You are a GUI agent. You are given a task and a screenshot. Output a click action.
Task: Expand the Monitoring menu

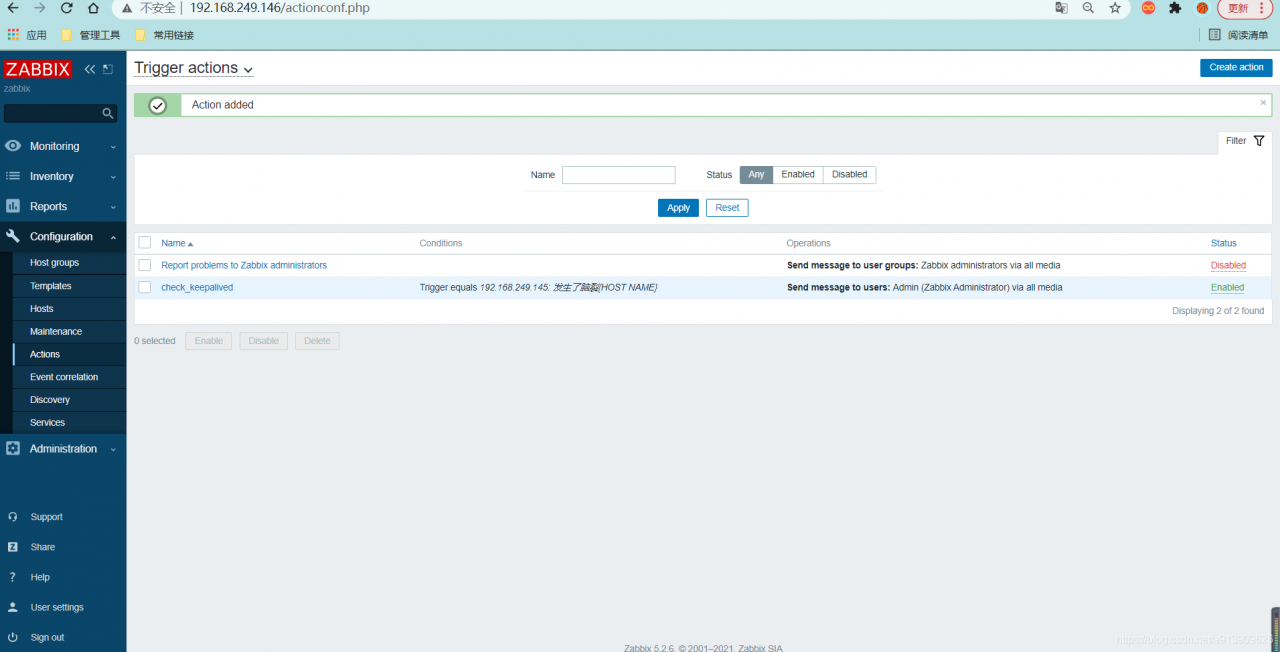pos(113,147)
